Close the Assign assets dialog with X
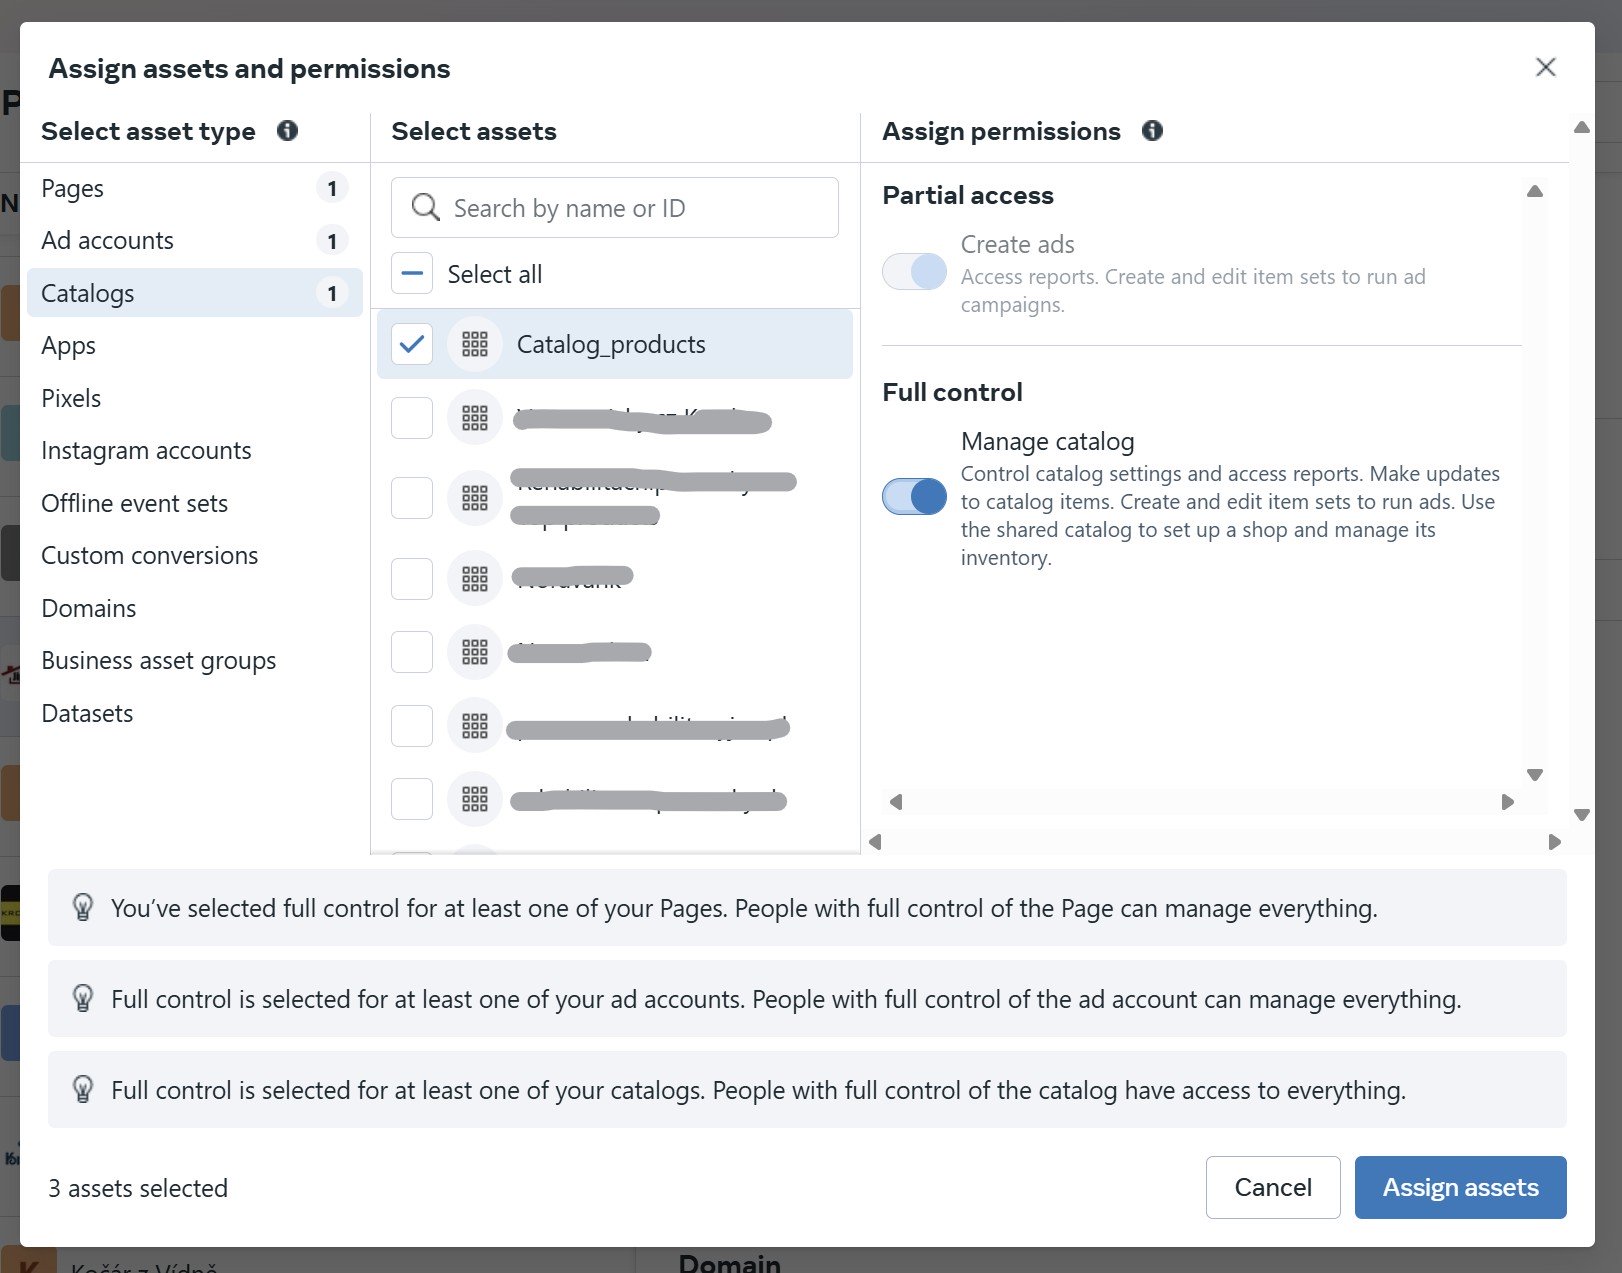1622x1273 pixels. point(1545,67)
